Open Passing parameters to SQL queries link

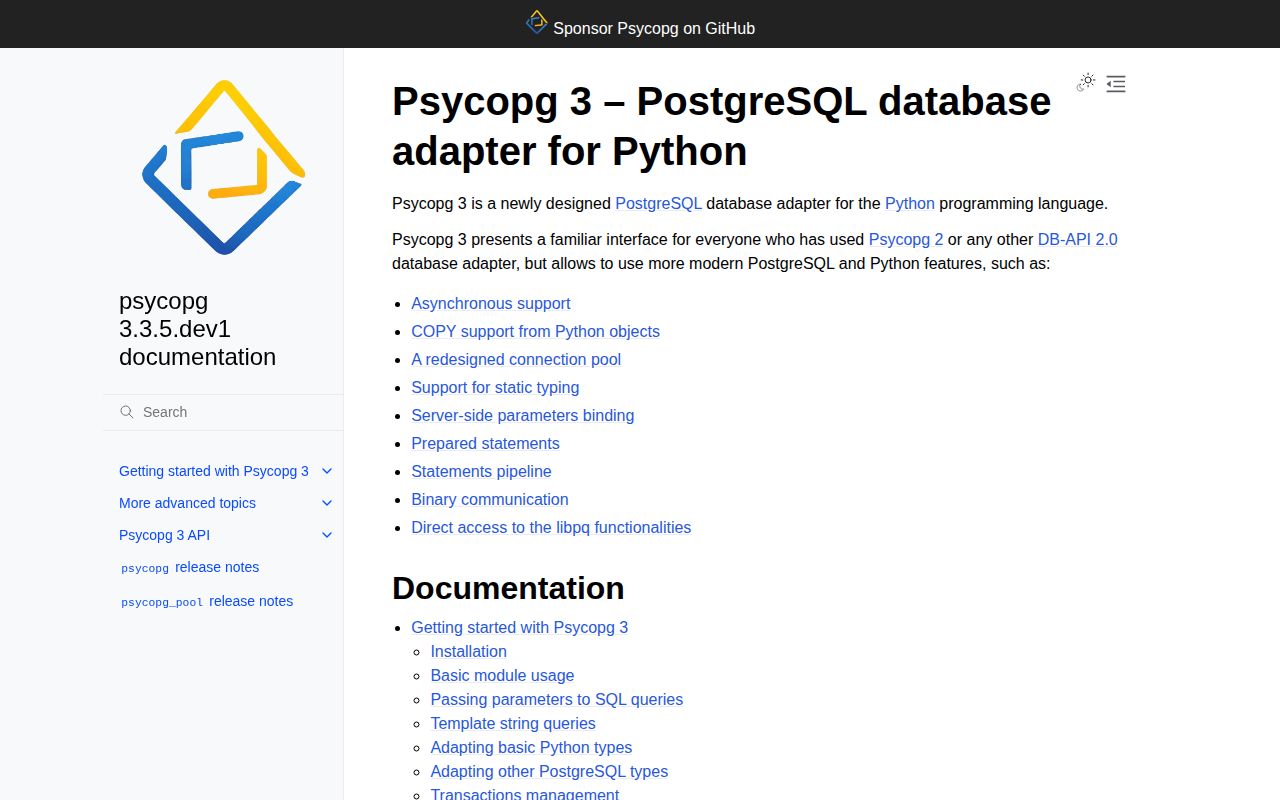click(x=557, y=699)
